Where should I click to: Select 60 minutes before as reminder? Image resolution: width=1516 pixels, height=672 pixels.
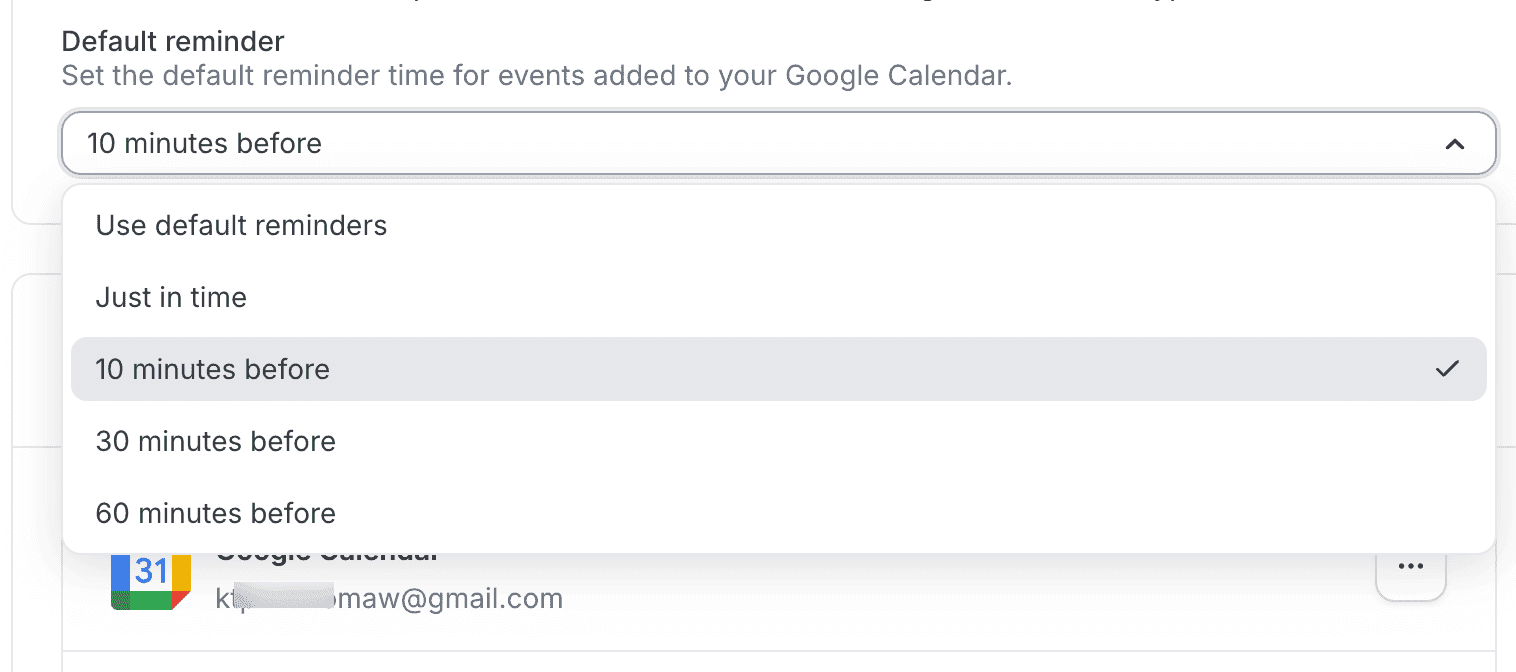pyautogui.click(x=216, y=513)
